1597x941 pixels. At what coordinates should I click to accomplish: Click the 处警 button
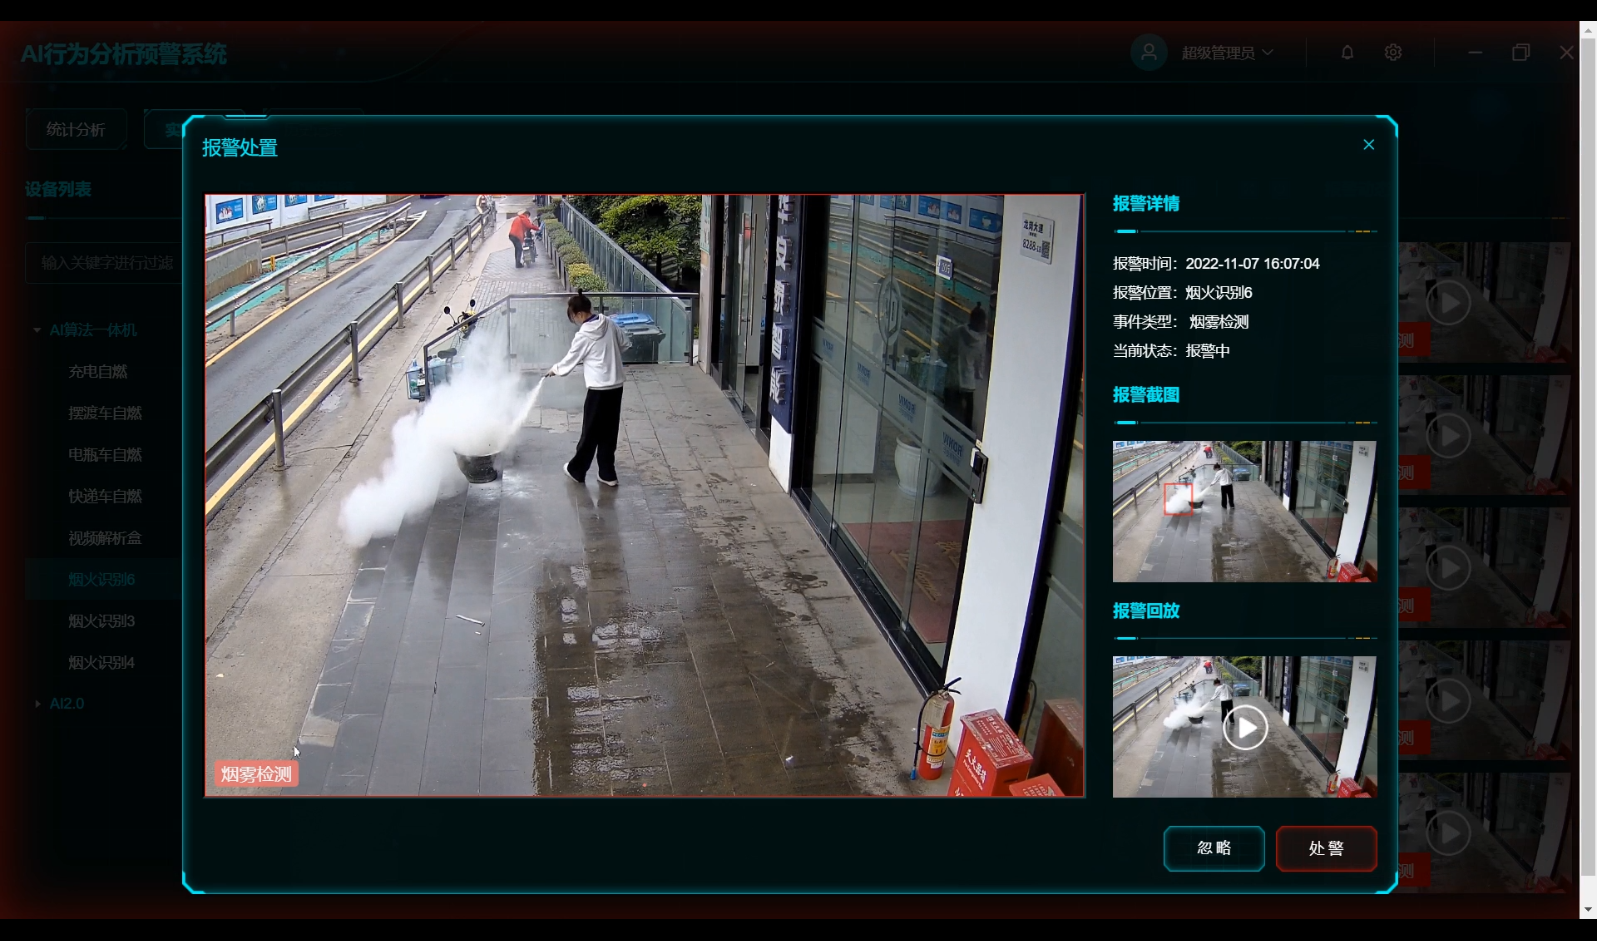1326,848
